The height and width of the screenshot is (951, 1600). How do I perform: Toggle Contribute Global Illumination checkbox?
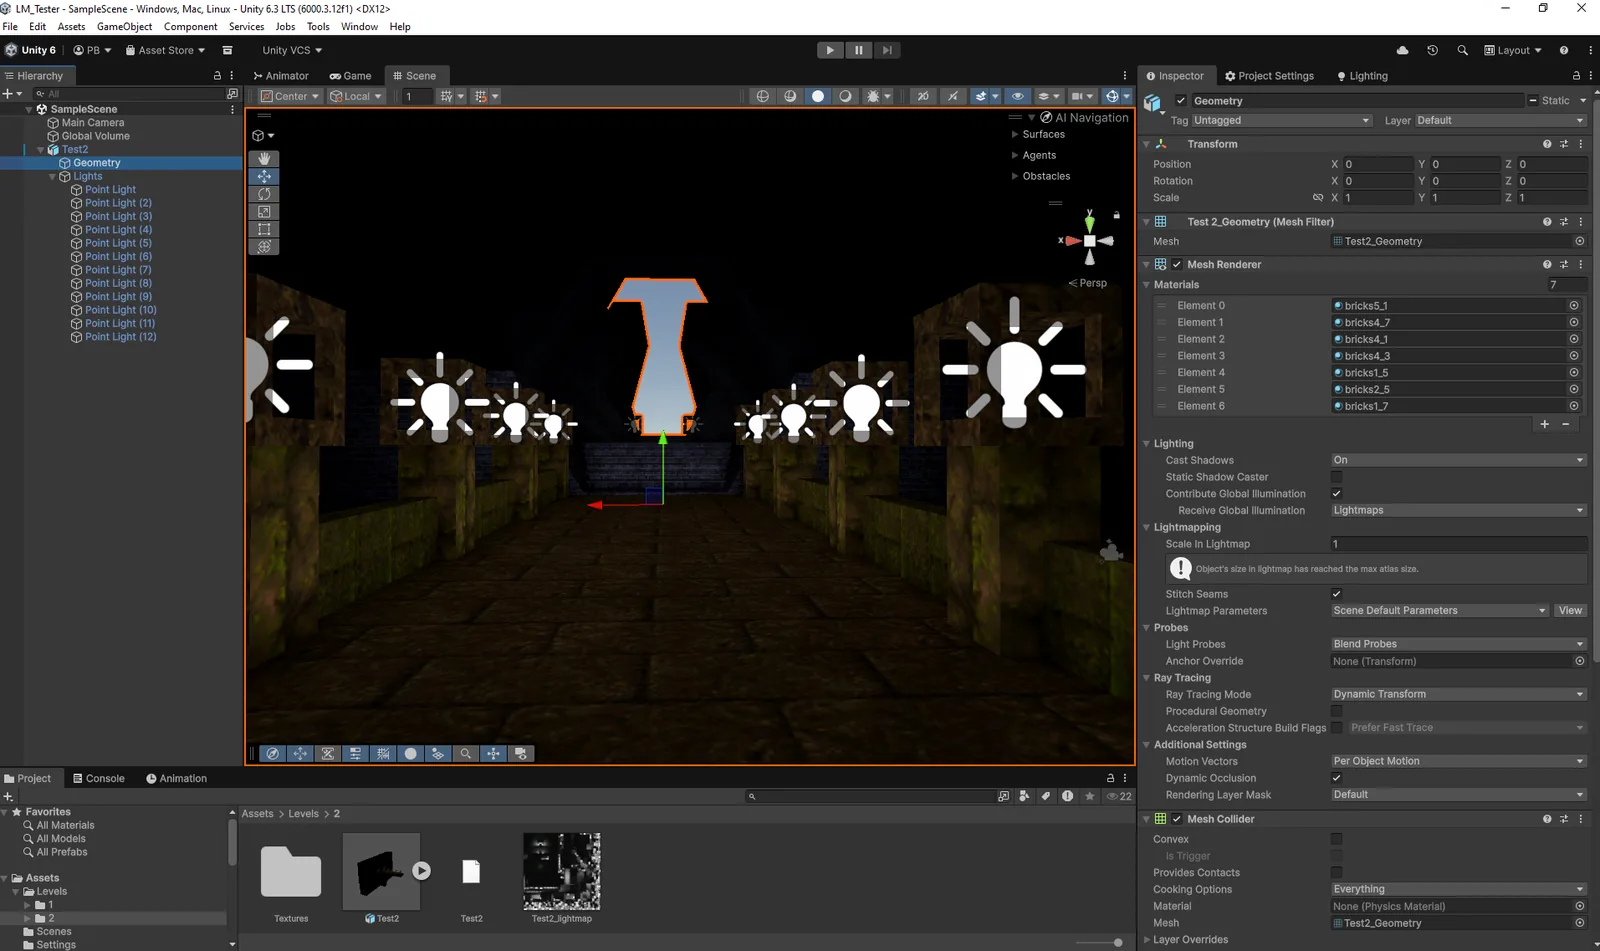pyautogui.click(x=1337, y=494)
